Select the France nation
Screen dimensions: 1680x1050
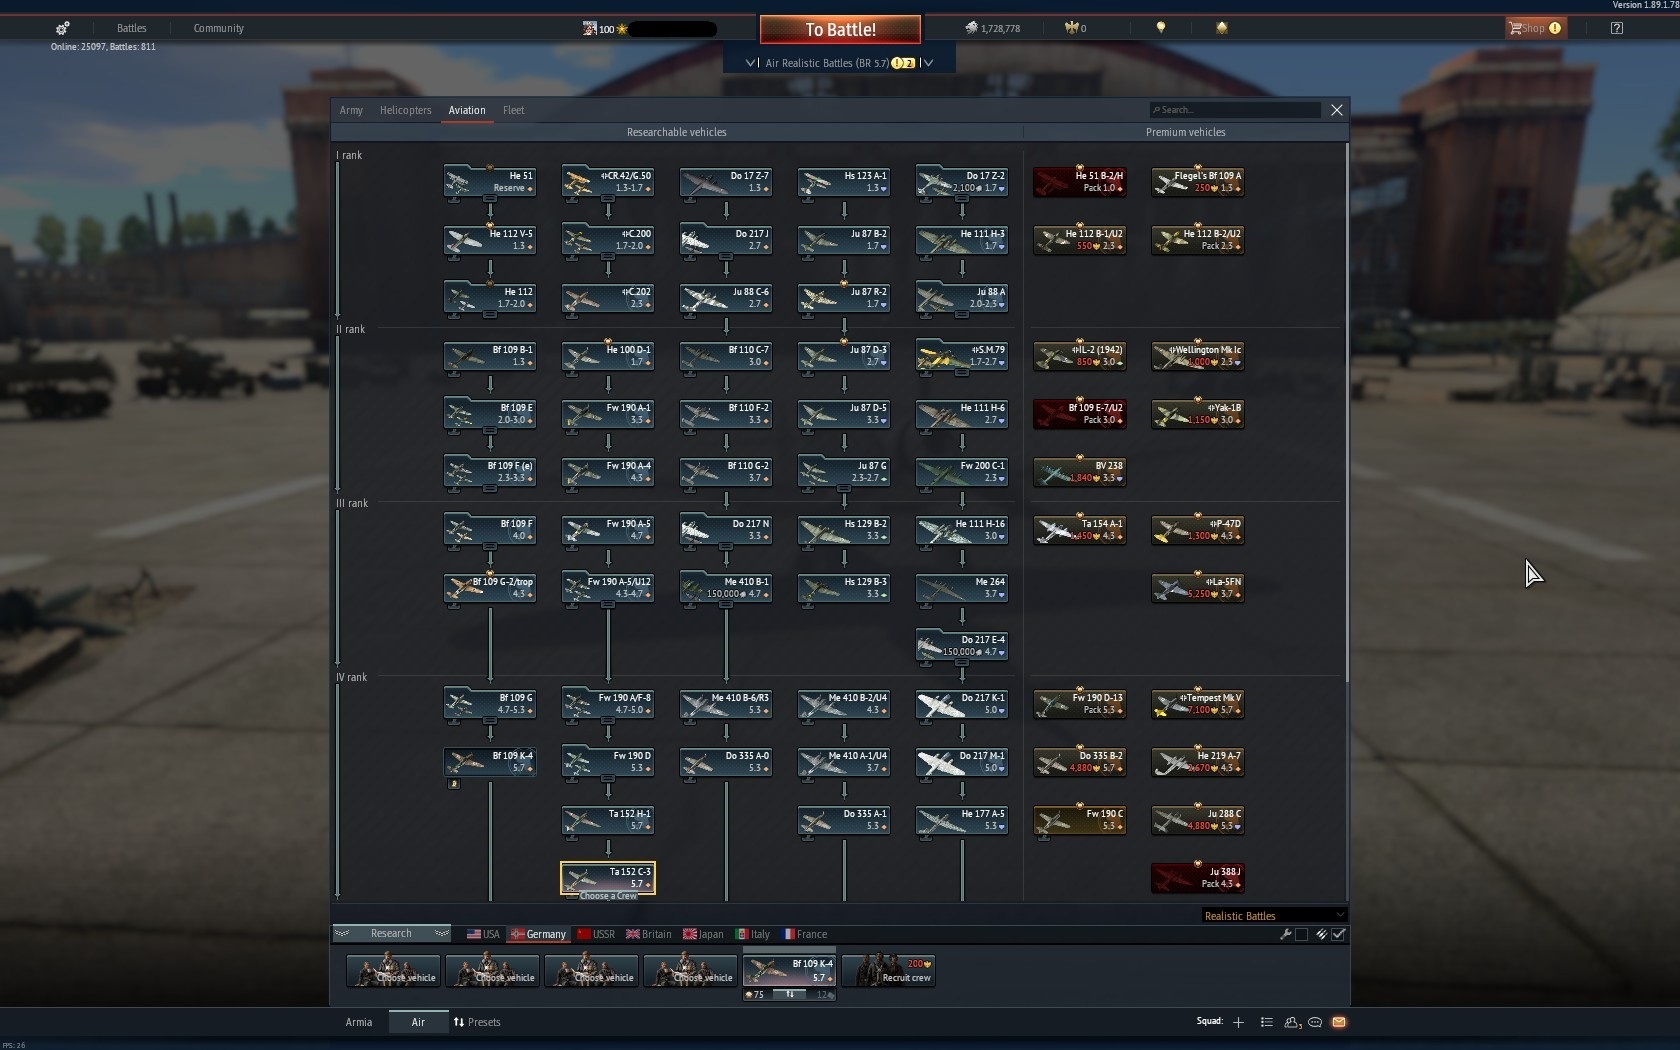coord(805,934)
